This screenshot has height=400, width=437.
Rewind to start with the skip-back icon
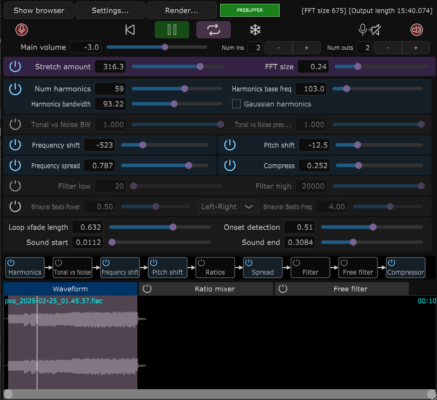point(130,30)
